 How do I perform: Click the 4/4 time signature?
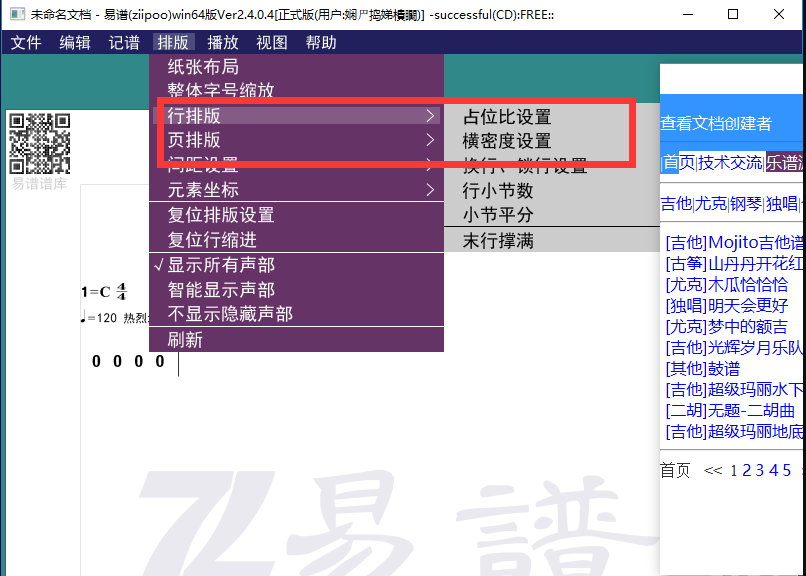tap(121, 291)
